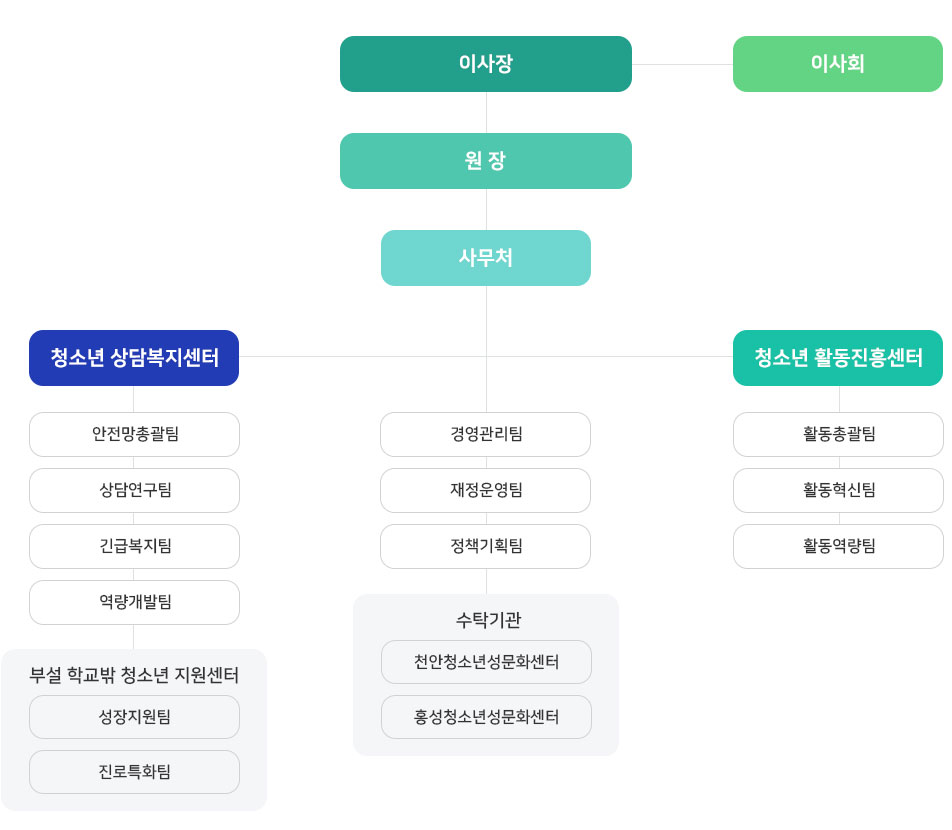Click the 원 장 box
This screenshot has width=952, height=830.
(486, 161)
